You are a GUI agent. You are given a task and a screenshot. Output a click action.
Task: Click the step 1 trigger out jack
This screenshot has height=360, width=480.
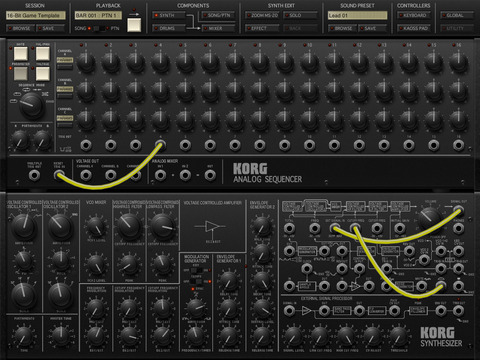pos(86,145)
